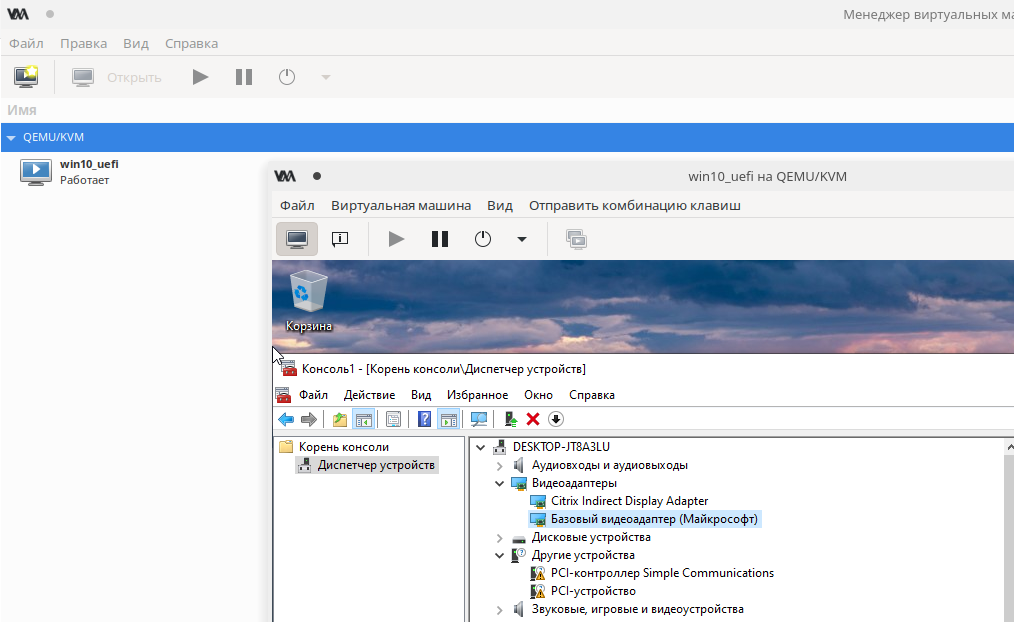Click the create new virtual machine icon

(x=25, y=77)
